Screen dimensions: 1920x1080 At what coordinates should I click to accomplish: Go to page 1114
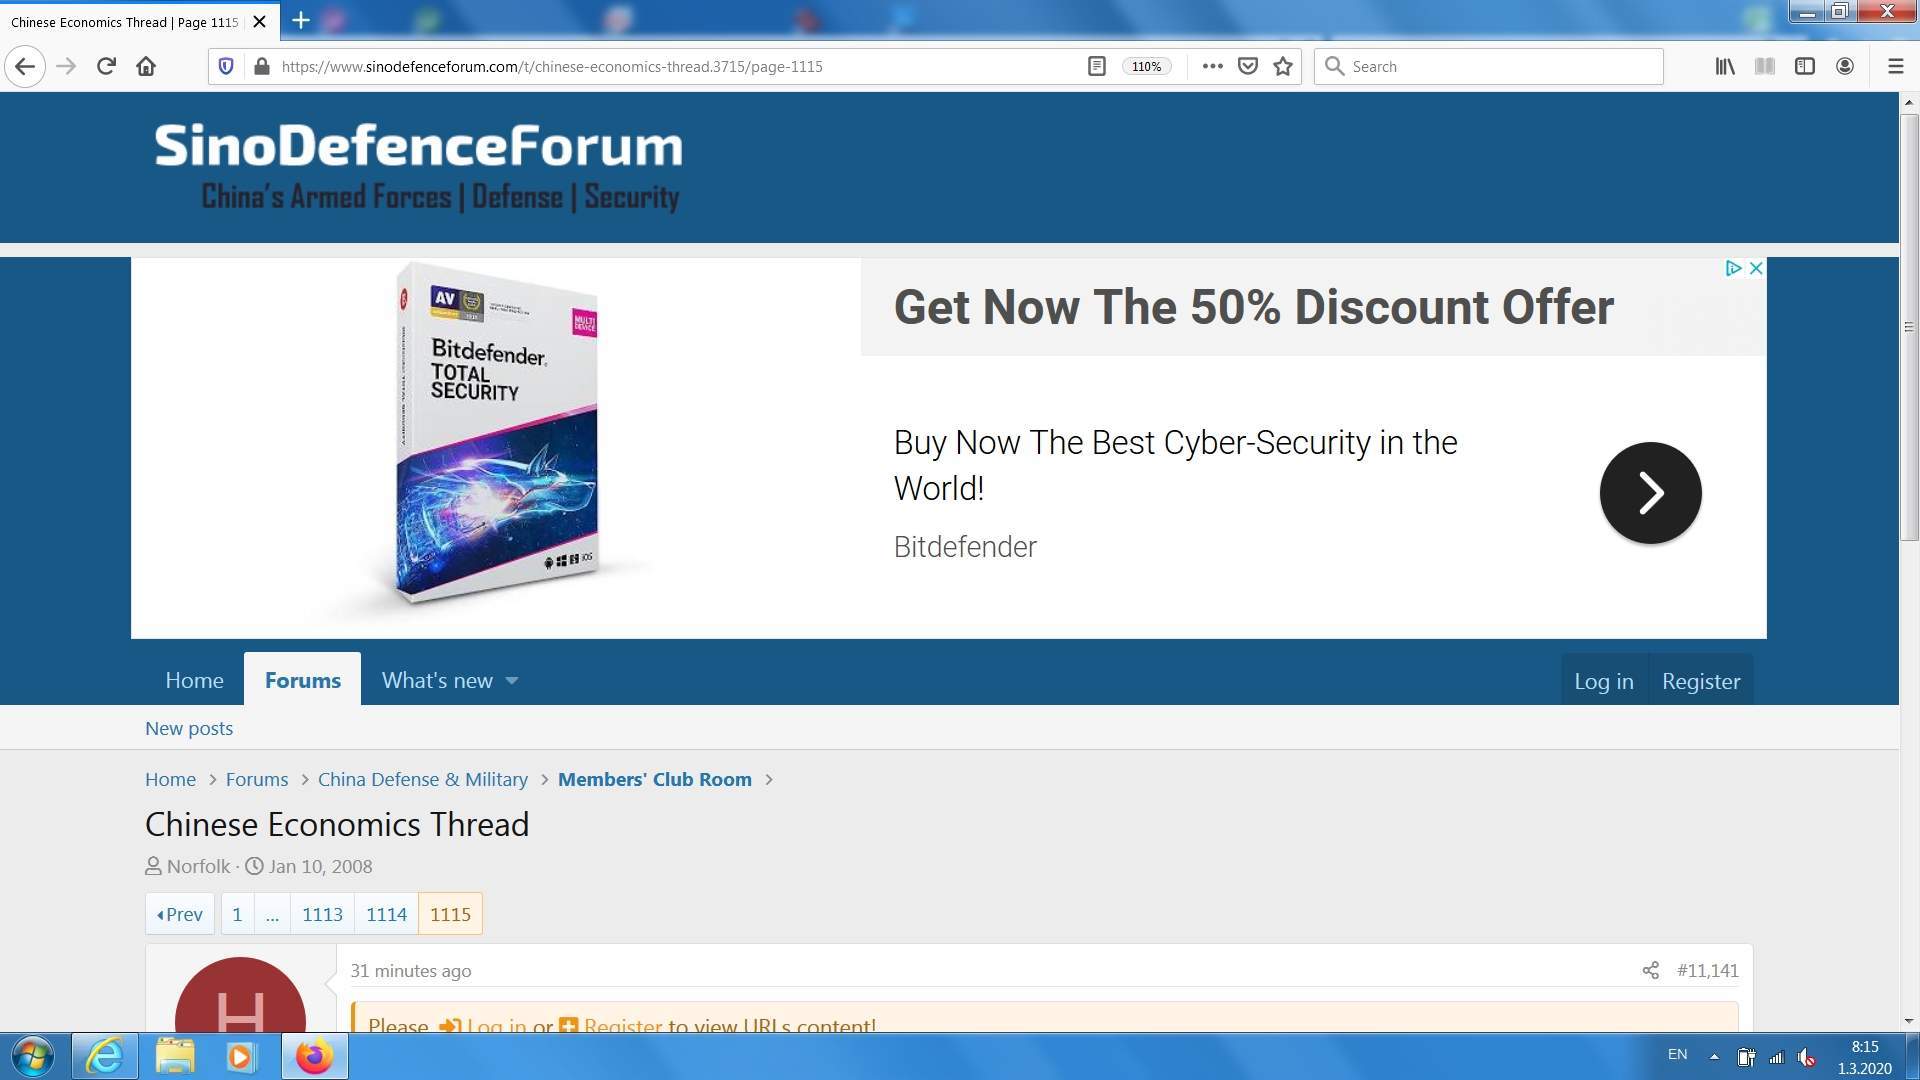click(x=386, y=914)
